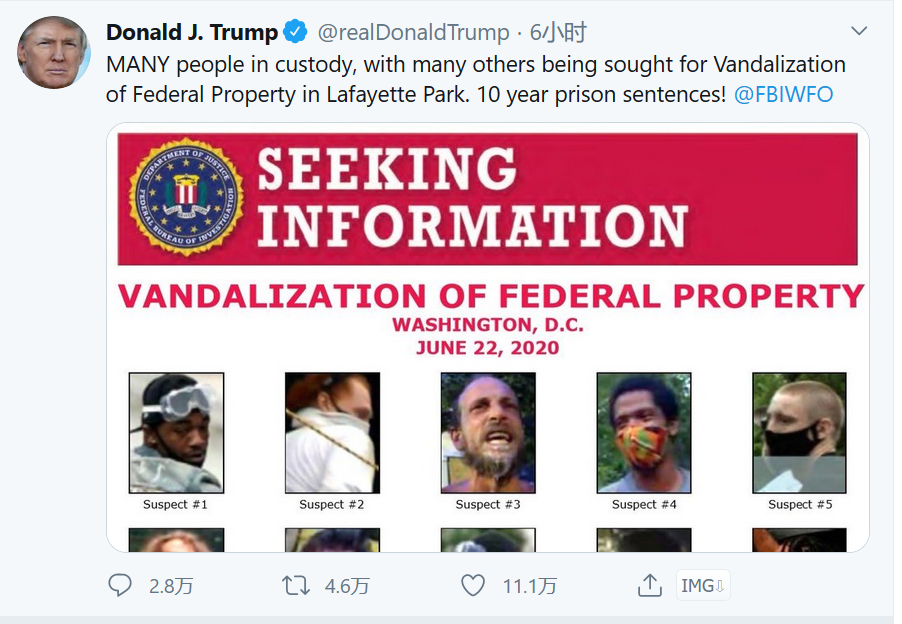Click the Seeking Information red banner
The height and width of the screenshot is (624, 902).
click(x=560, y=198)
